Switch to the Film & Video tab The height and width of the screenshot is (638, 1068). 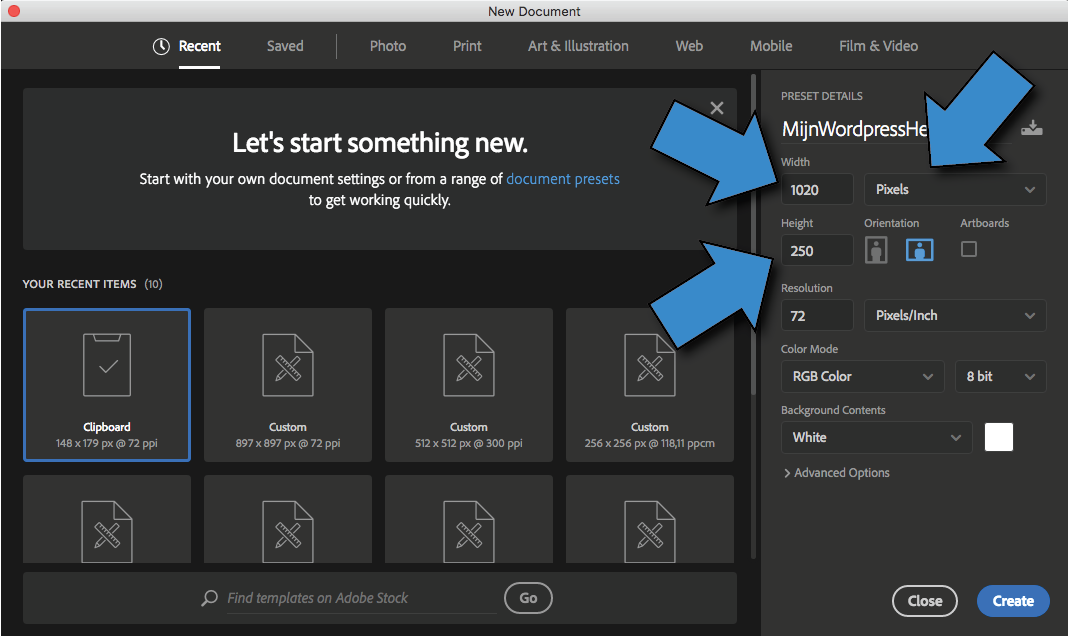[878, 46]
